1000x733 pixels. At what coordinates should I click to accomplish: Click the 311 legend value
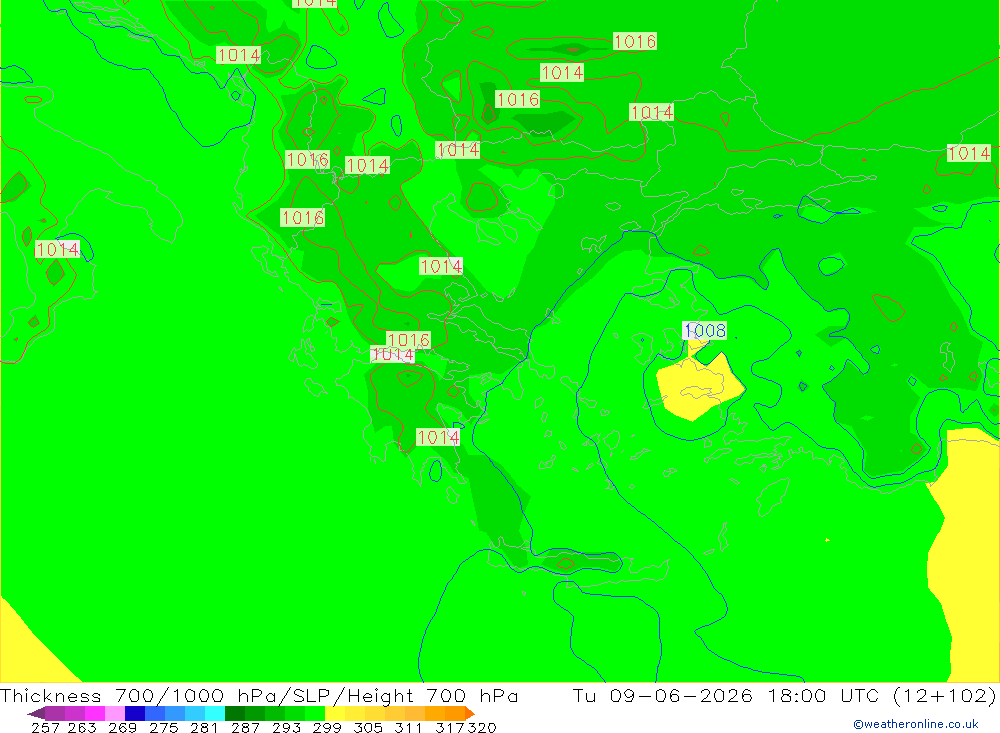point(408,727)
